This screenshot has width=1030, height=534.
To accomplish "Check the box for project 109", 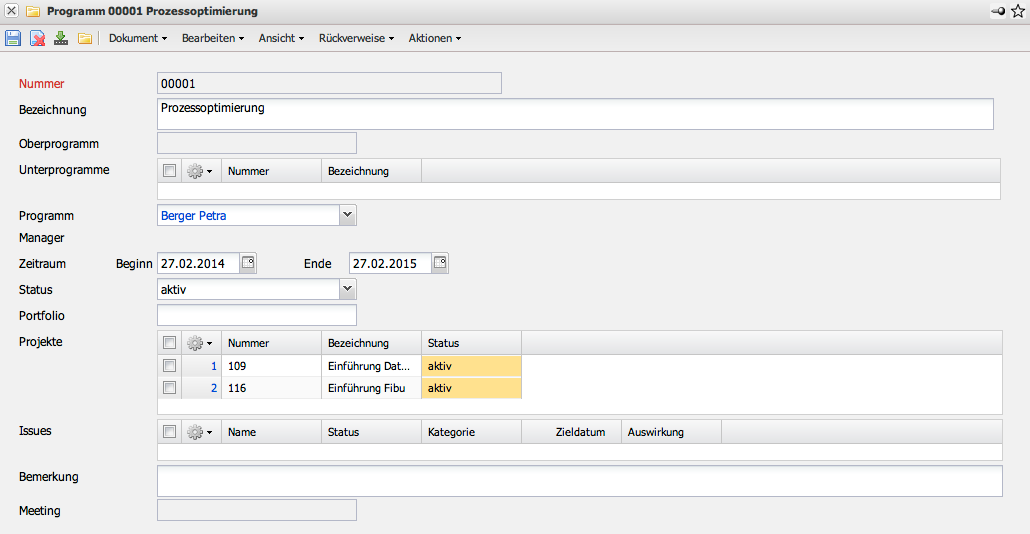I will click(169, 366).
